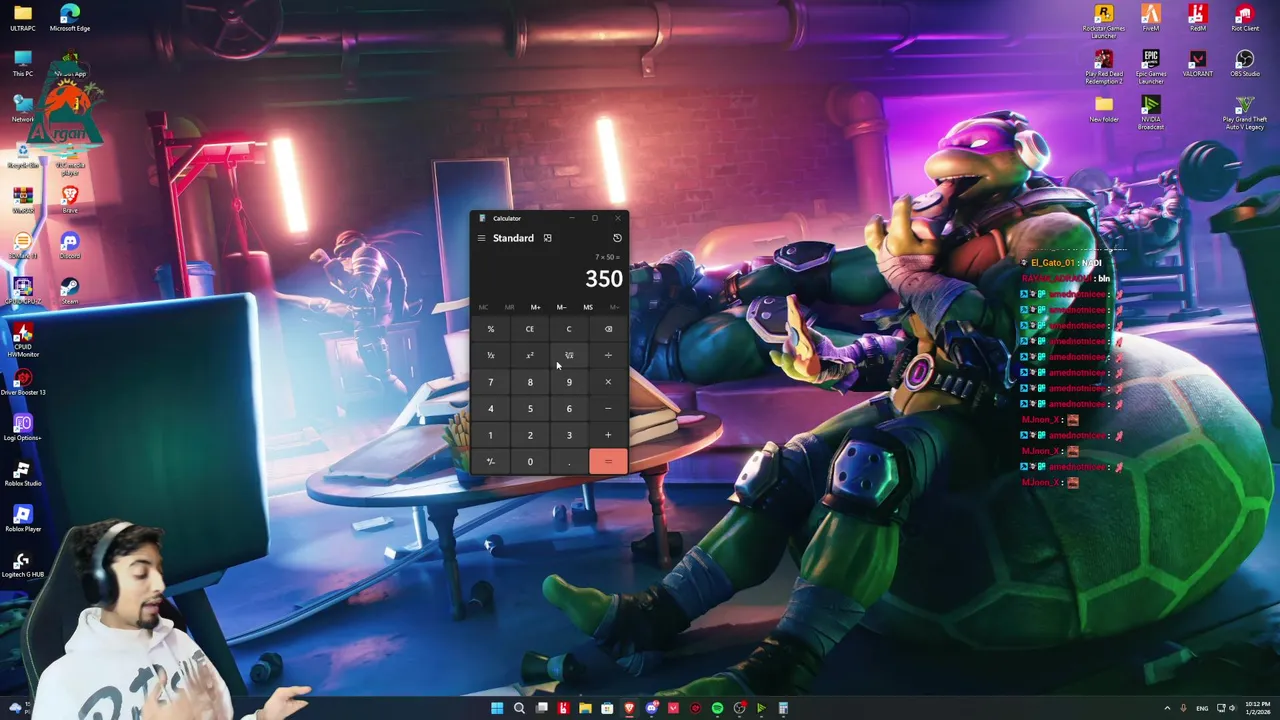Select the VALORANT desktop shortcut
1280x720 pixels.
click(x=1197, y=64)
